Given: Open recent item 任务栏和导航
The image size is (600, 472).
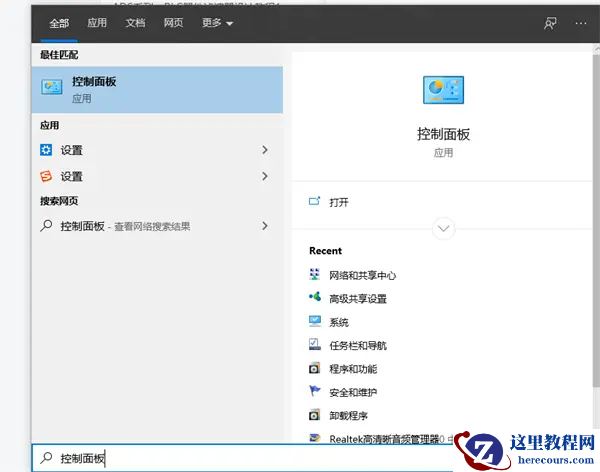Looking at the screenshot, I should click(358, 346).
